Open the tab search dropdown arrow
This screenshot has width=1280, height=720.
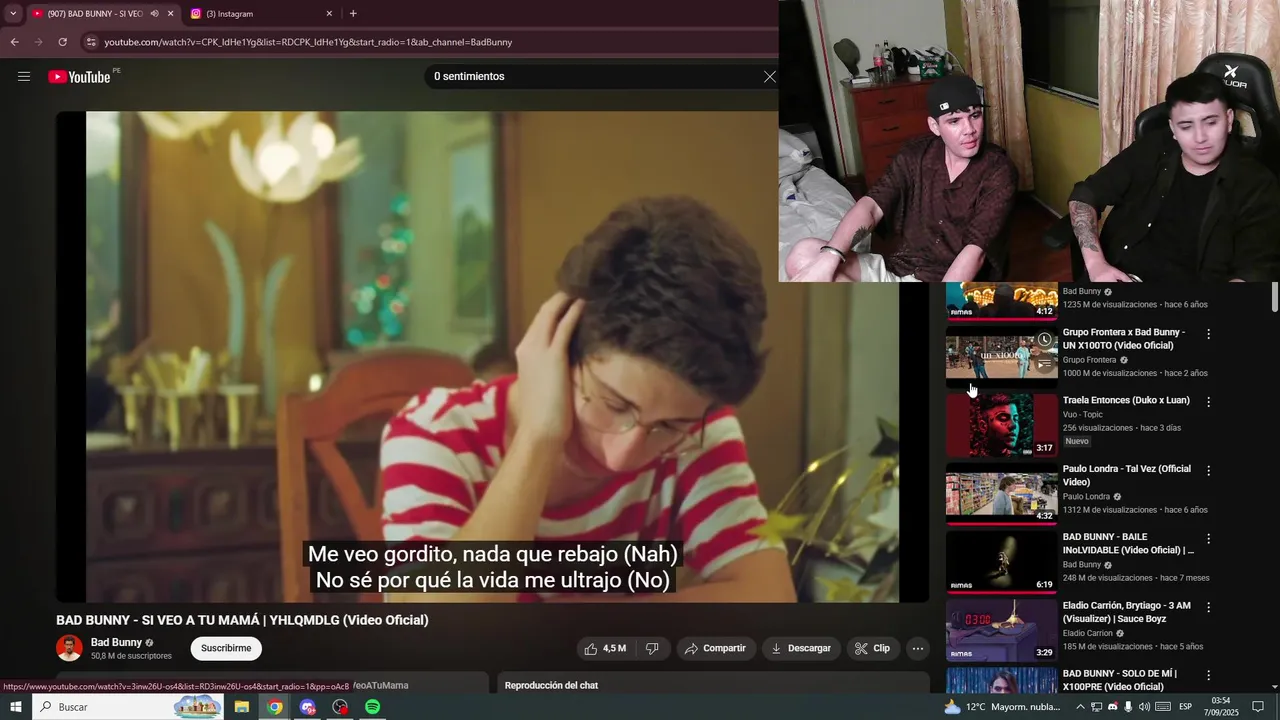click(13, 13)
